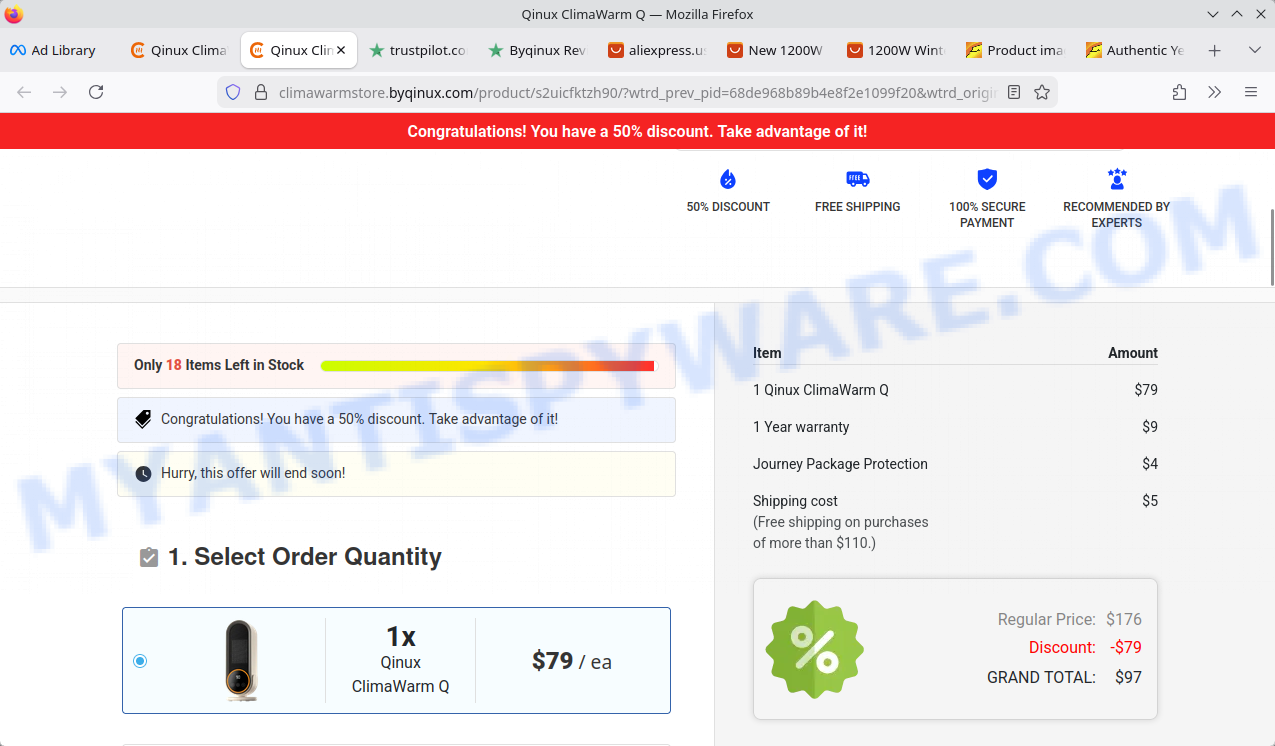Open the extensions puzzle icon
The height and width of the screenshot is (746, 1275).
pos(1179,92)
